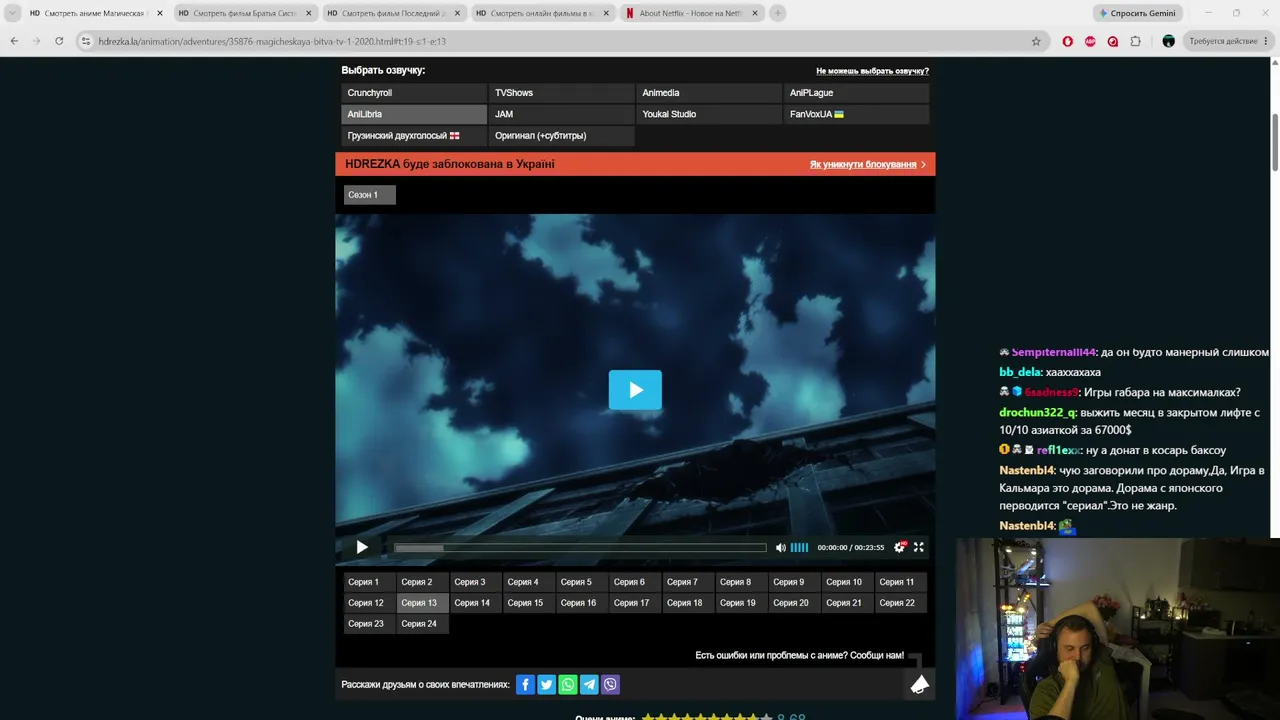
Task: Click 'Есть ошибки или проблемы с аниме? Сообщи нам!'
Action: click(x=799, y=656)
